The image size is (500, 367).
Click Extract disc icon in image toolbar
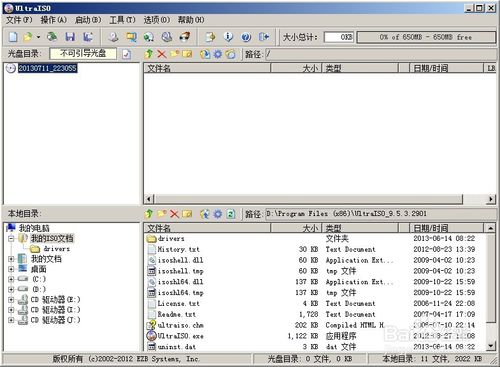coord(205,54)
